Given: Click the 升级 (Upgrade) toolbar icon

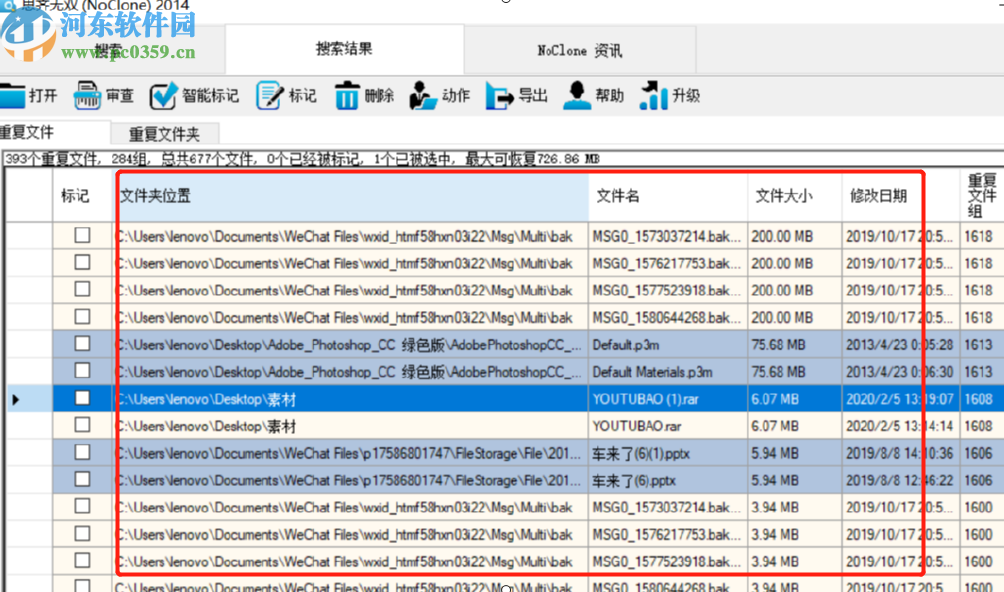Looking at the screenshot, I should coord(653,96).
